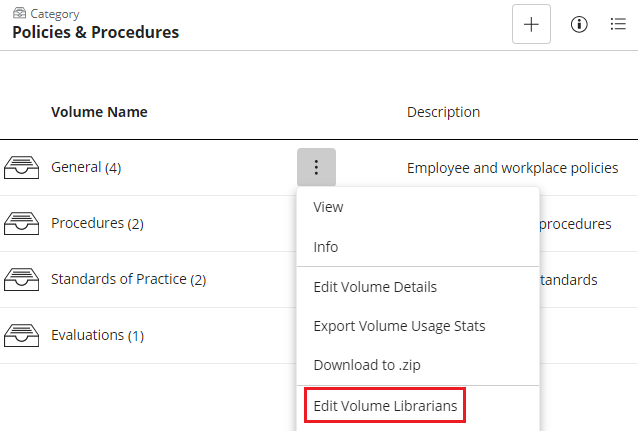This screenshot has height=431, width=638.
Task: Open Standards of Practice (2) volume
Action: pyautogui.click(x=129, y=279)
